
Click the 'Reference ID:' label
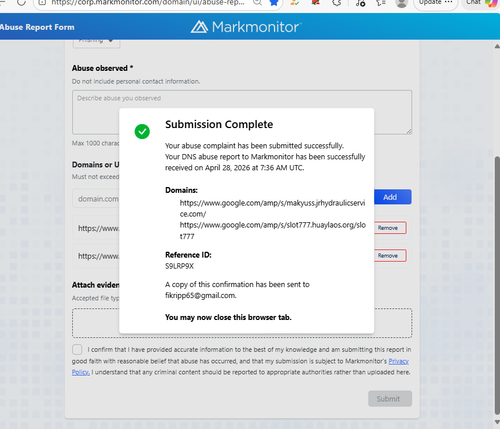(x=188, y=255)
